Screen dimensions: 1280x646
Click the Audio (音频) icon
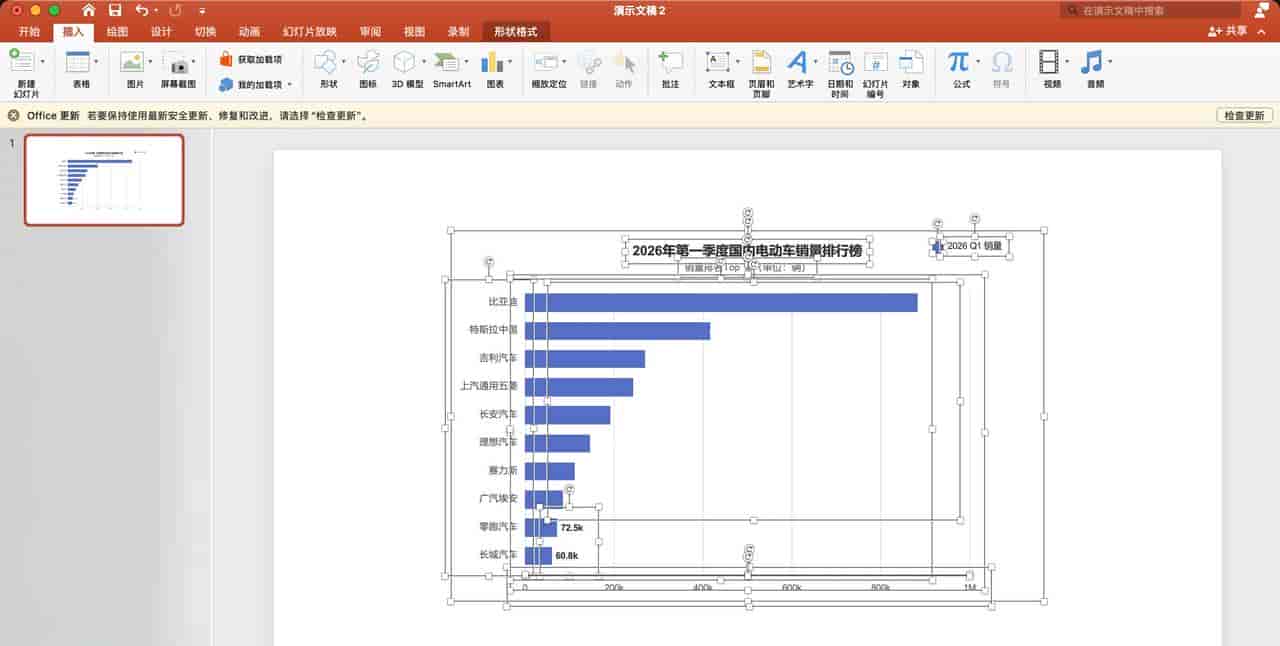[1091, 62]
